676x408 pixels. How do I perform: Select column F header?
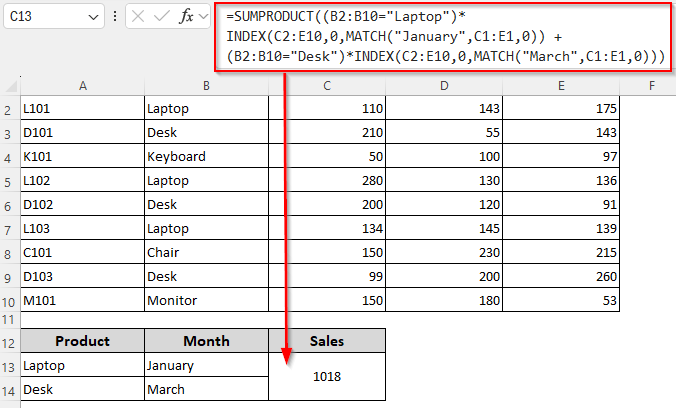651,86
